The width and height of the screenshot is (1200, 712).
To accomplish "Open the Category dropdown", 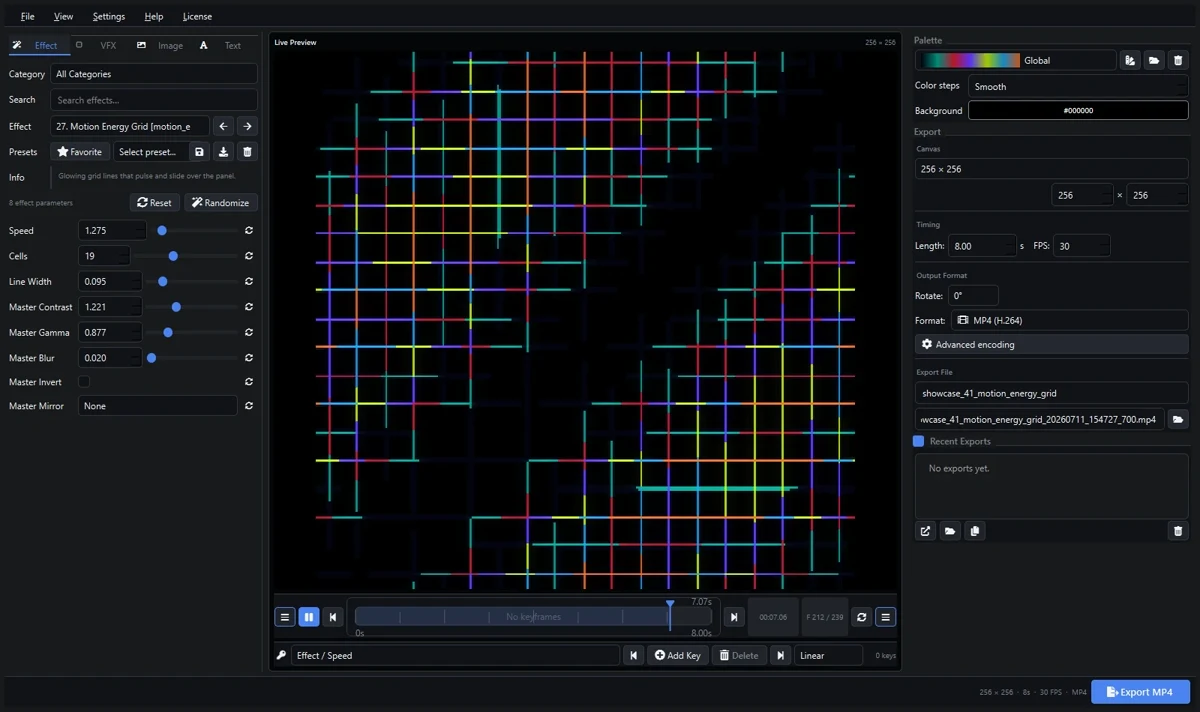I will (x=154, y=74).
